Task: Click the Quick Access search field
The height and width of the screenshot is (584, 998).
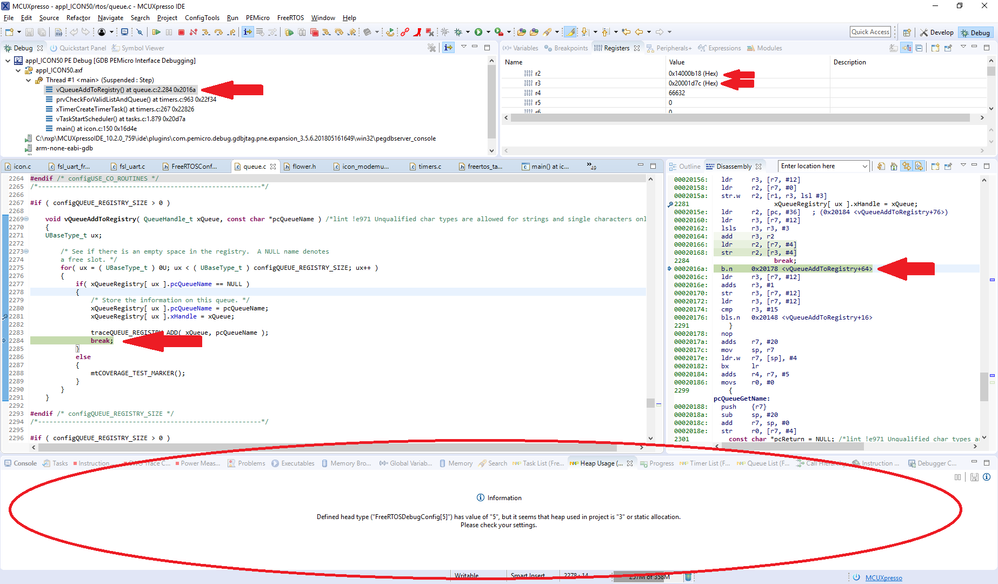Action: point(870,32)
